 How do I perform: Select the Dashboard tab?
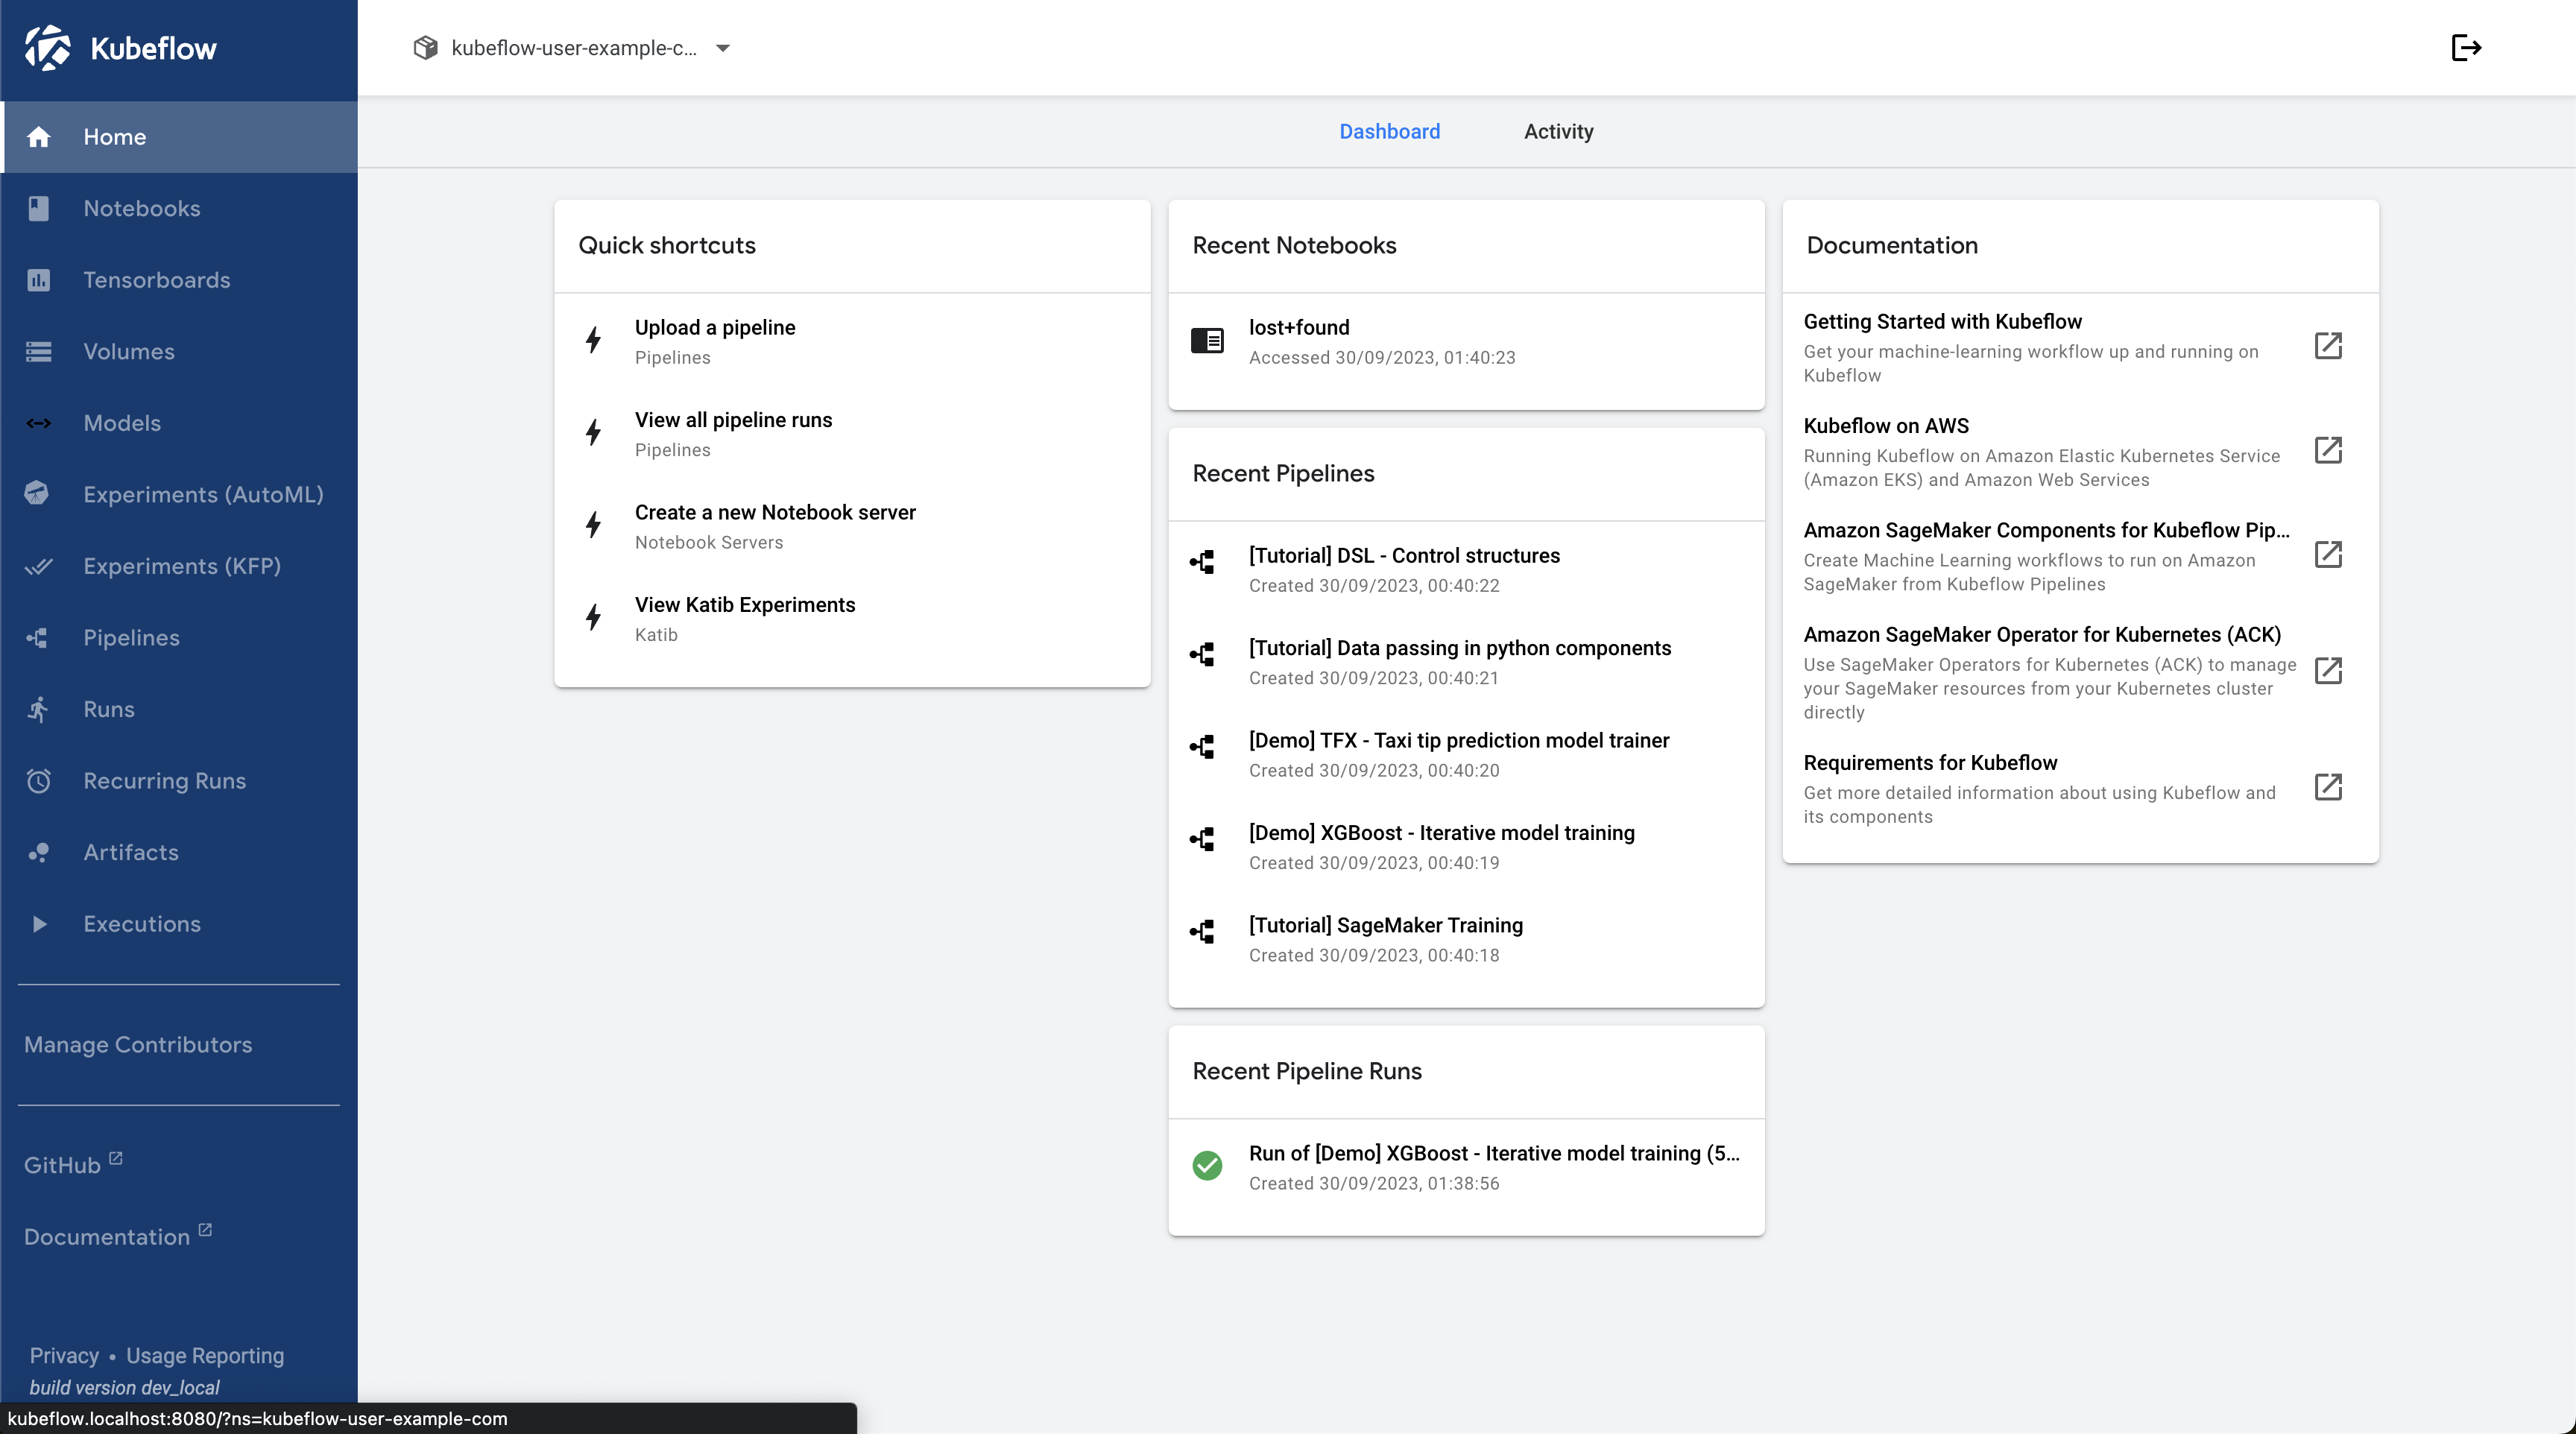pos(1389,131)
